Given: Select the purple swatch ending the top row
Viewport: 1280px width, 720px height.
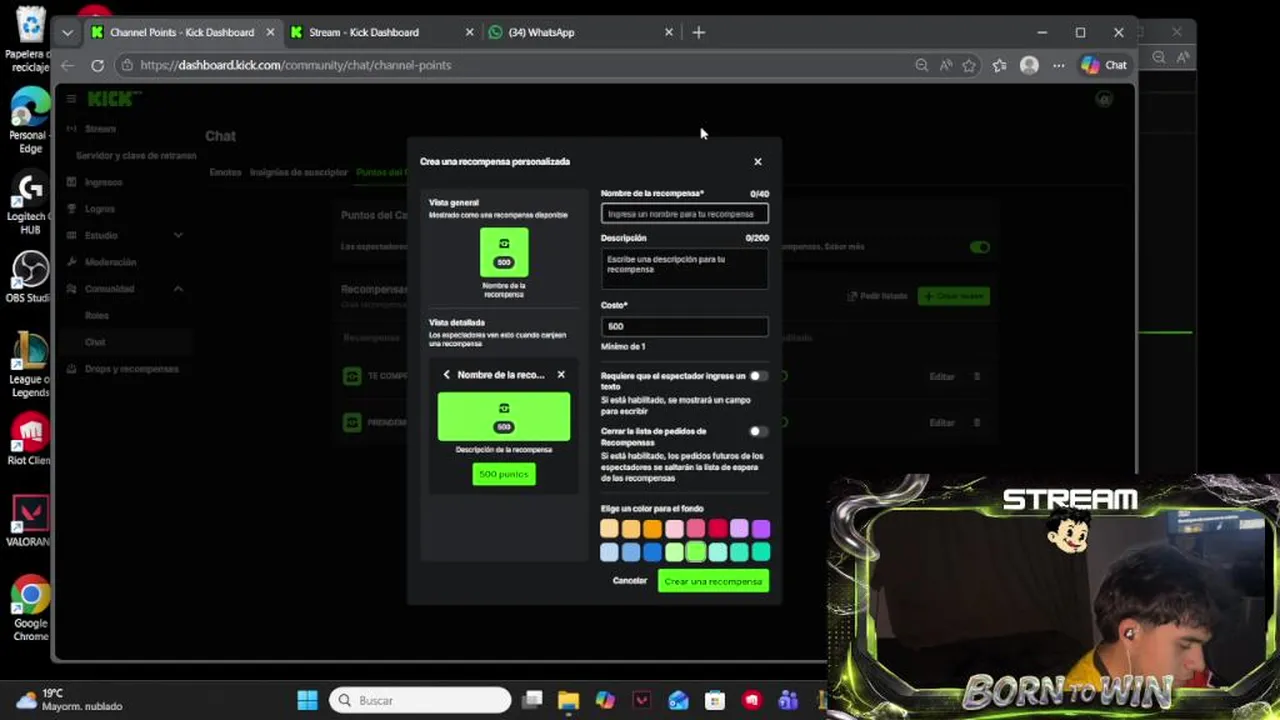Looking at the screenshot, I should tap(761, 529).
